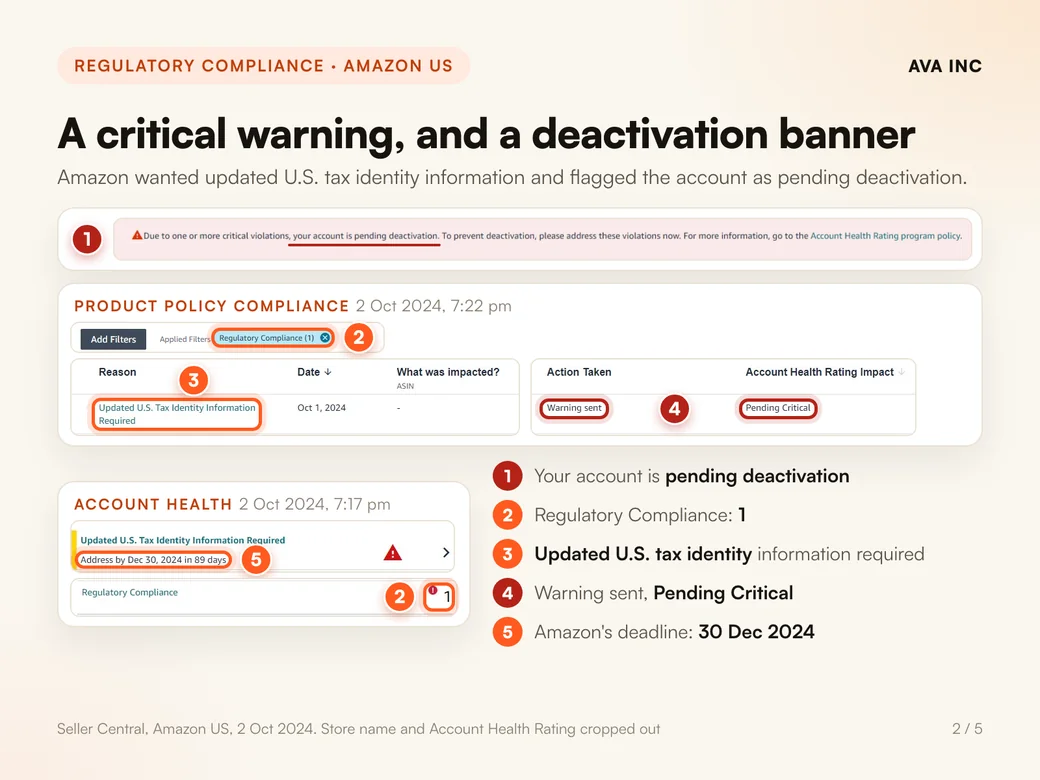Remove the Regulatory Compliance (1) filter

coord(325,338)
